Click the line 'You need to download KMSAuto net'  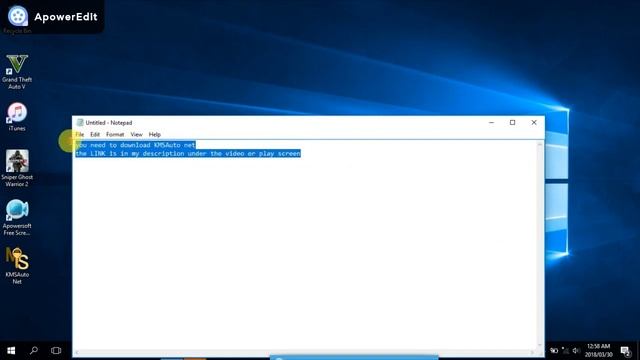[136, 145]
